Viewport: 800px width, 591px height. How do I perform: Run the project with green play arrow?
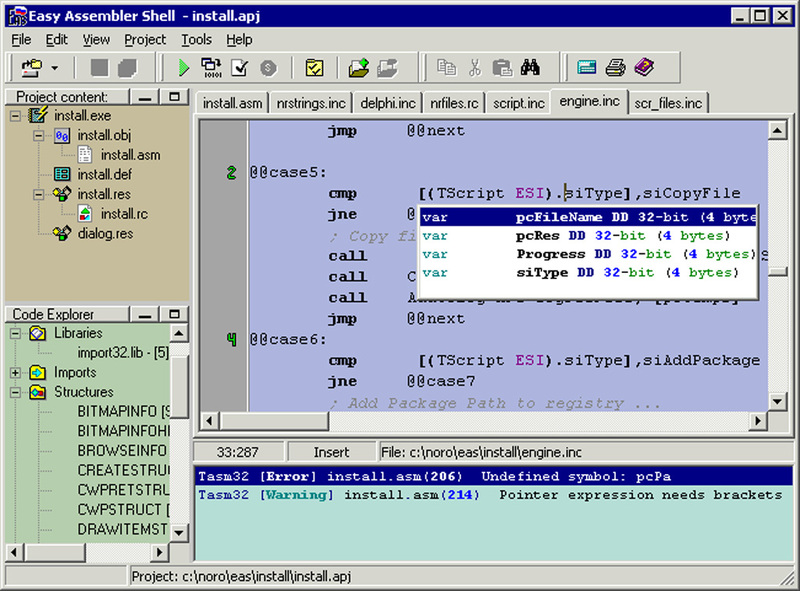[x=184, y=67]
